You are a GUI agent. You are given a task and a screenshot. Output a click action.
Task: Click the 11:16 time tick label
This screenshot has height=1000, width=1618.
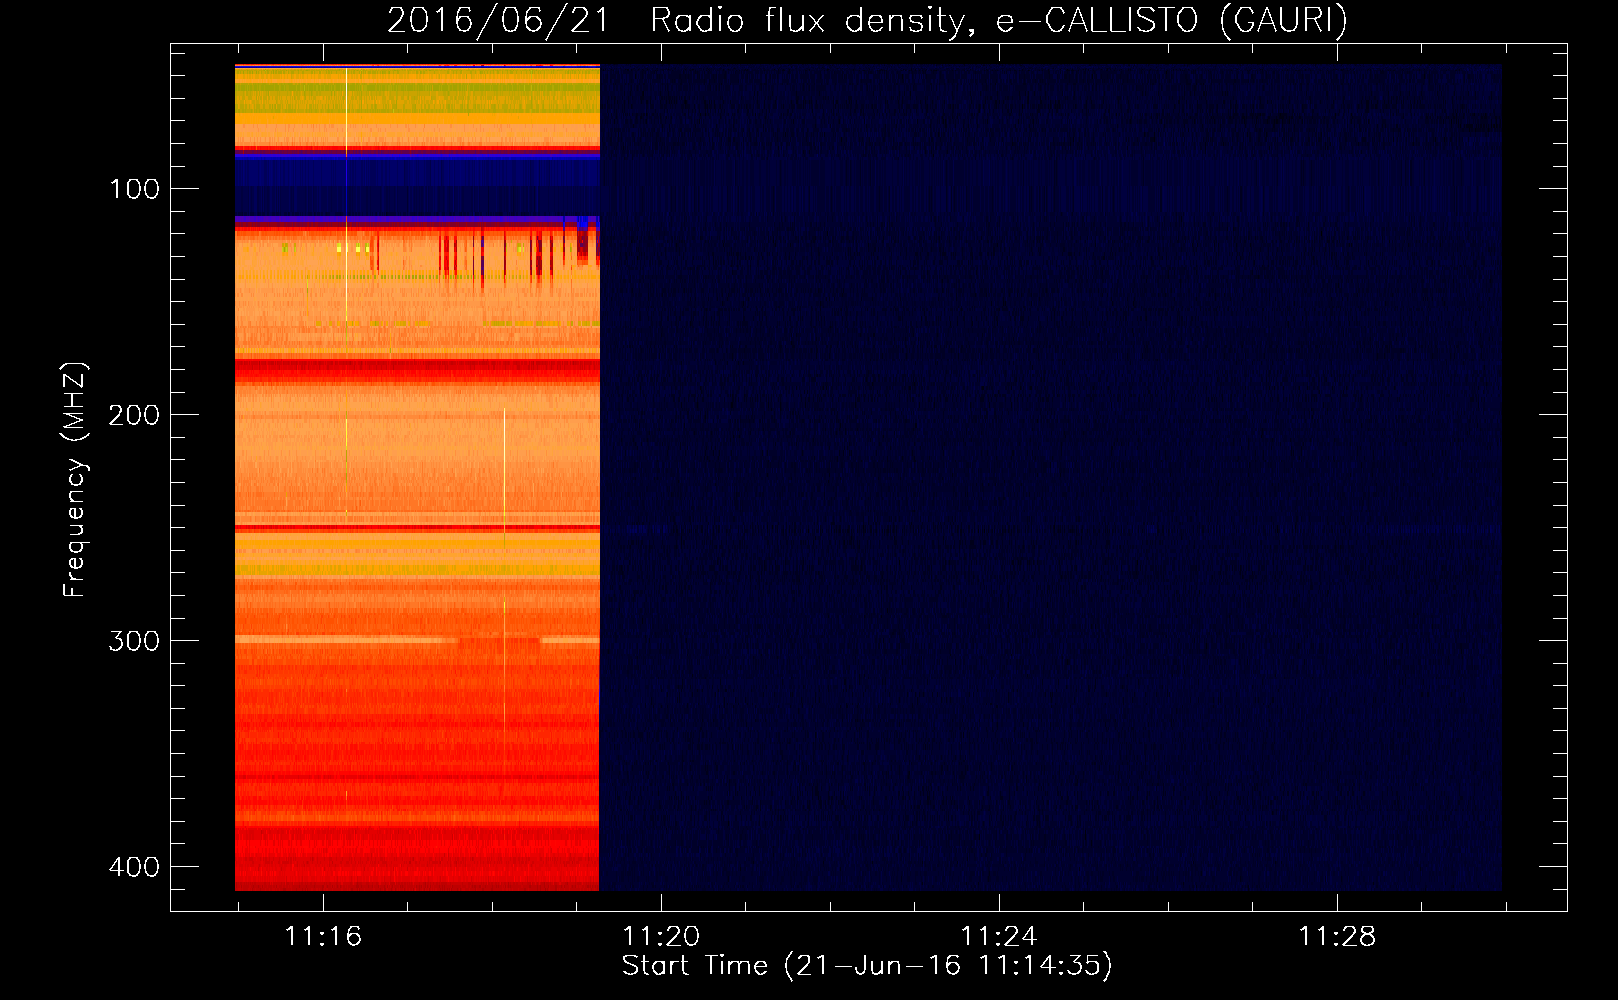[x=323, y=936]
